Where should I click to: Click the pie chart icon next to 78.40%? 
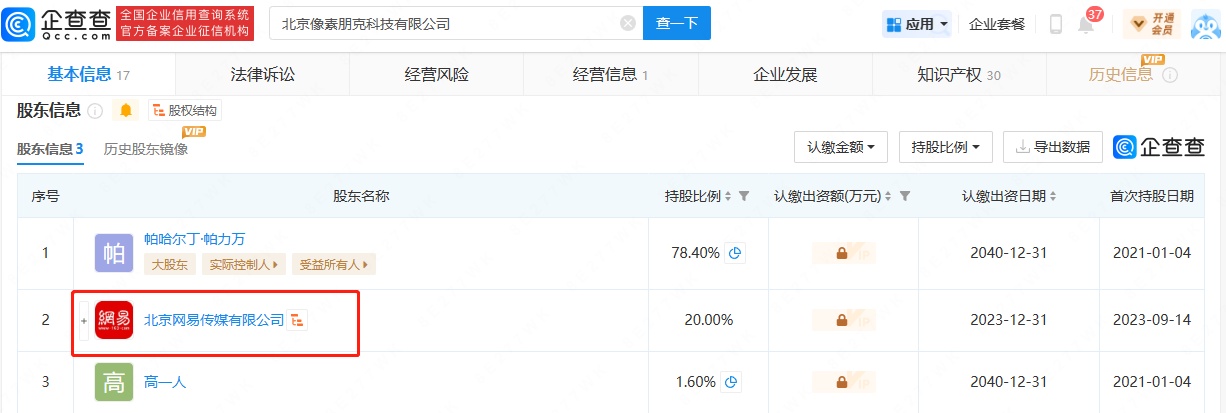click(736, 253)
